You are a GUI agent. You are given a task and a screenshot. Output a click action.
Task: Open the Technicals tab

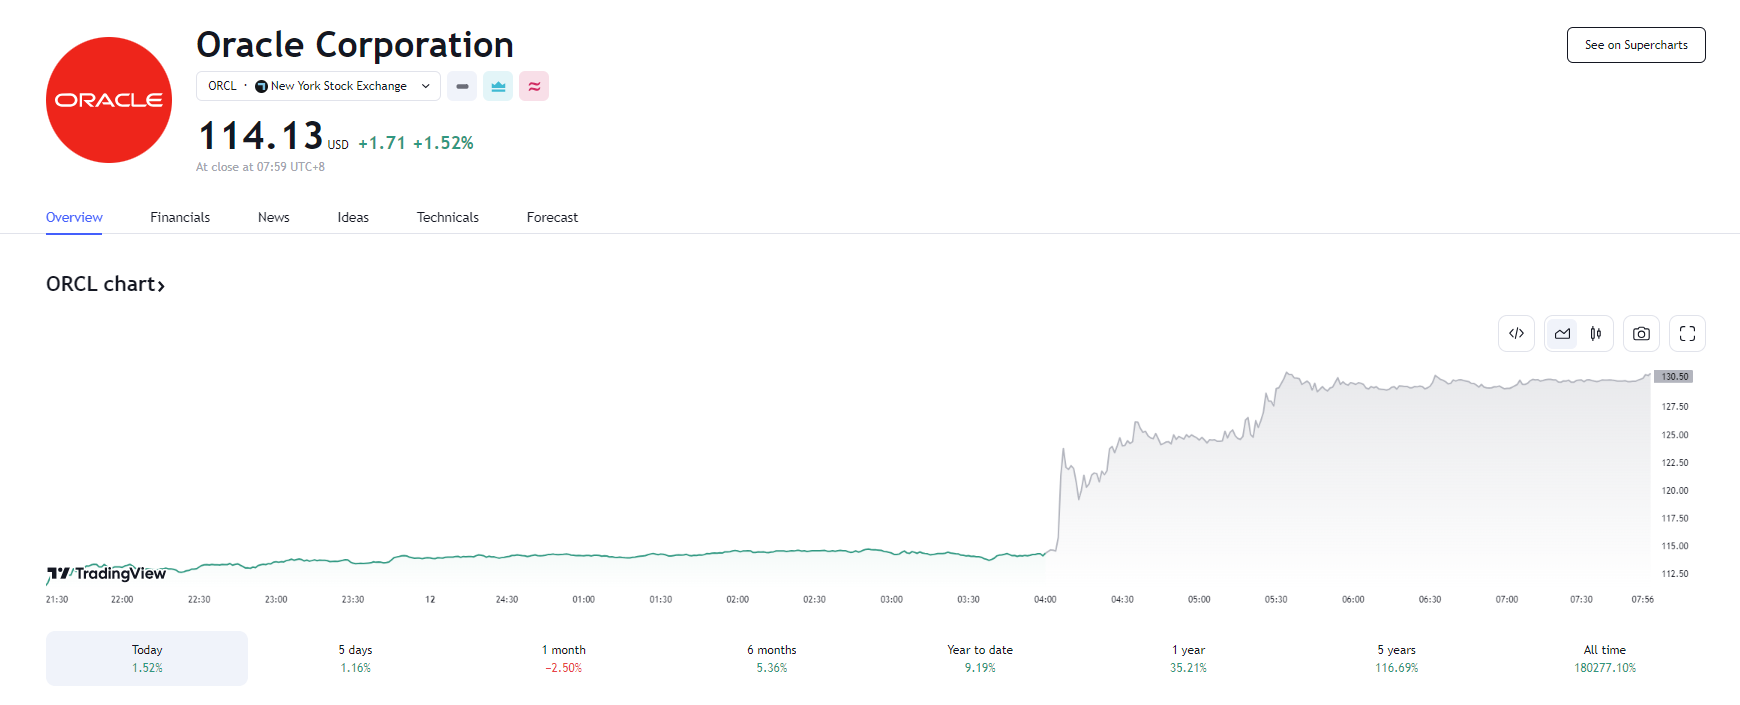(448, 217)
